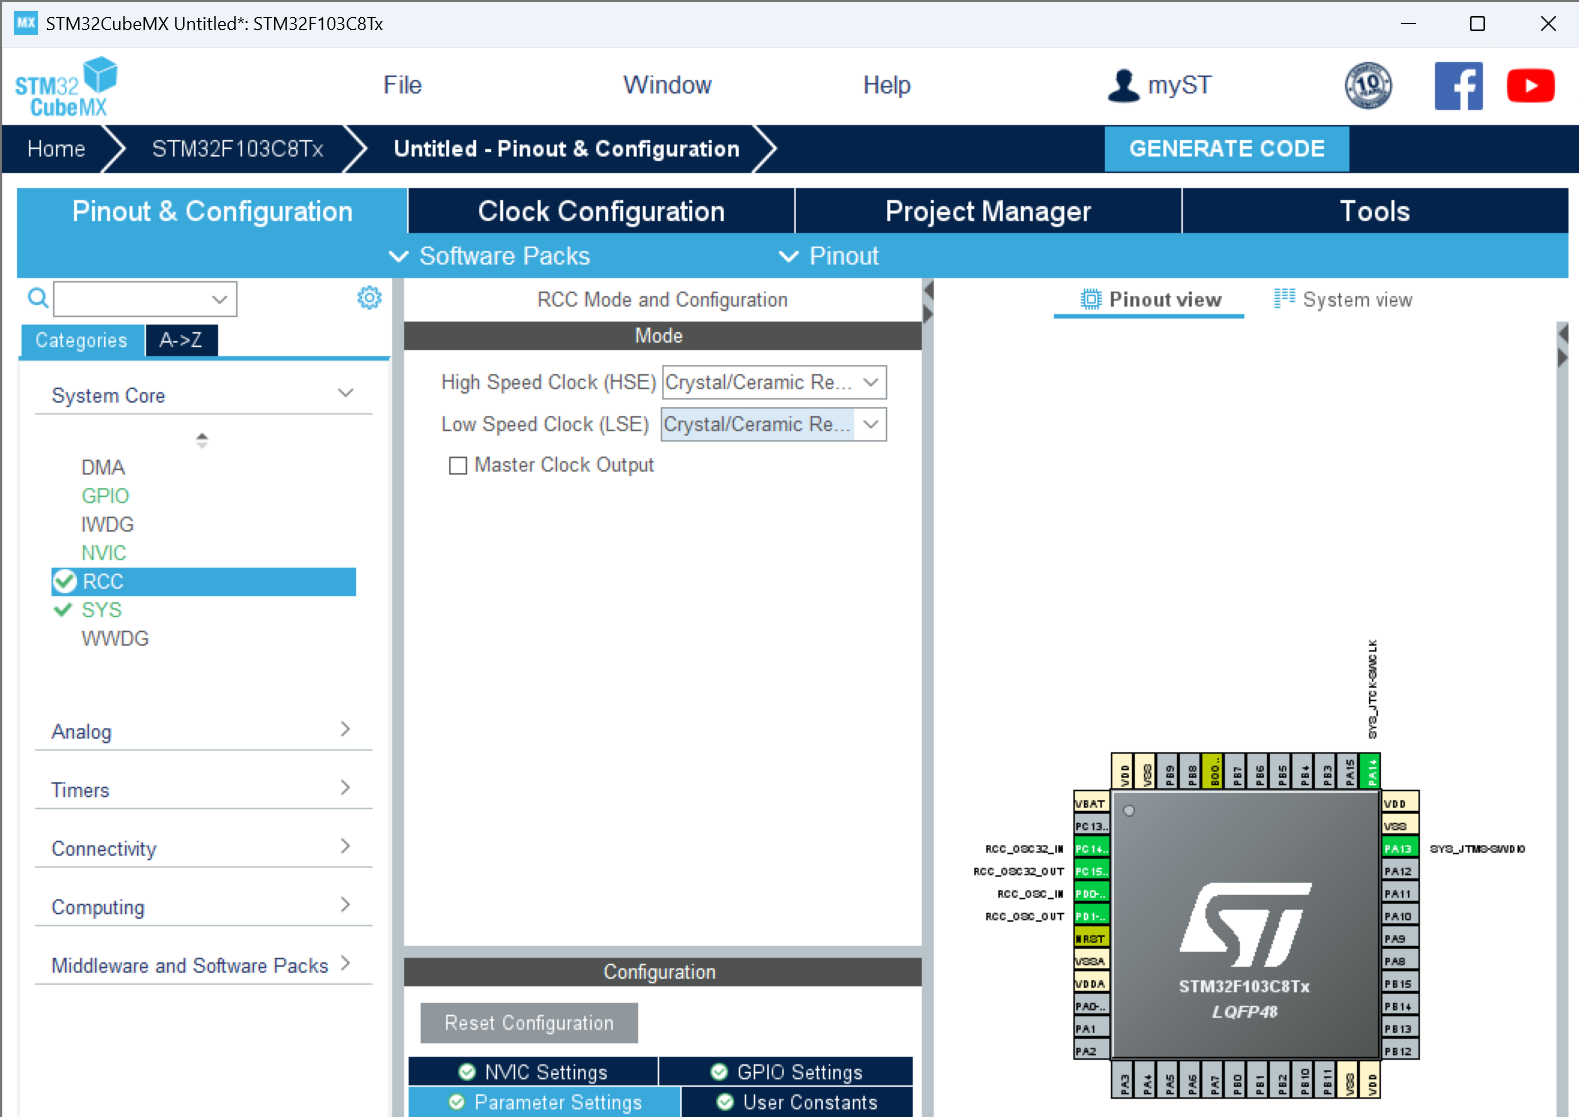Image resolution: width=1579 pixels, height=1117 pixels.
Task: Enable the Master Clock Output checkbox
Action: coord(458,465)
